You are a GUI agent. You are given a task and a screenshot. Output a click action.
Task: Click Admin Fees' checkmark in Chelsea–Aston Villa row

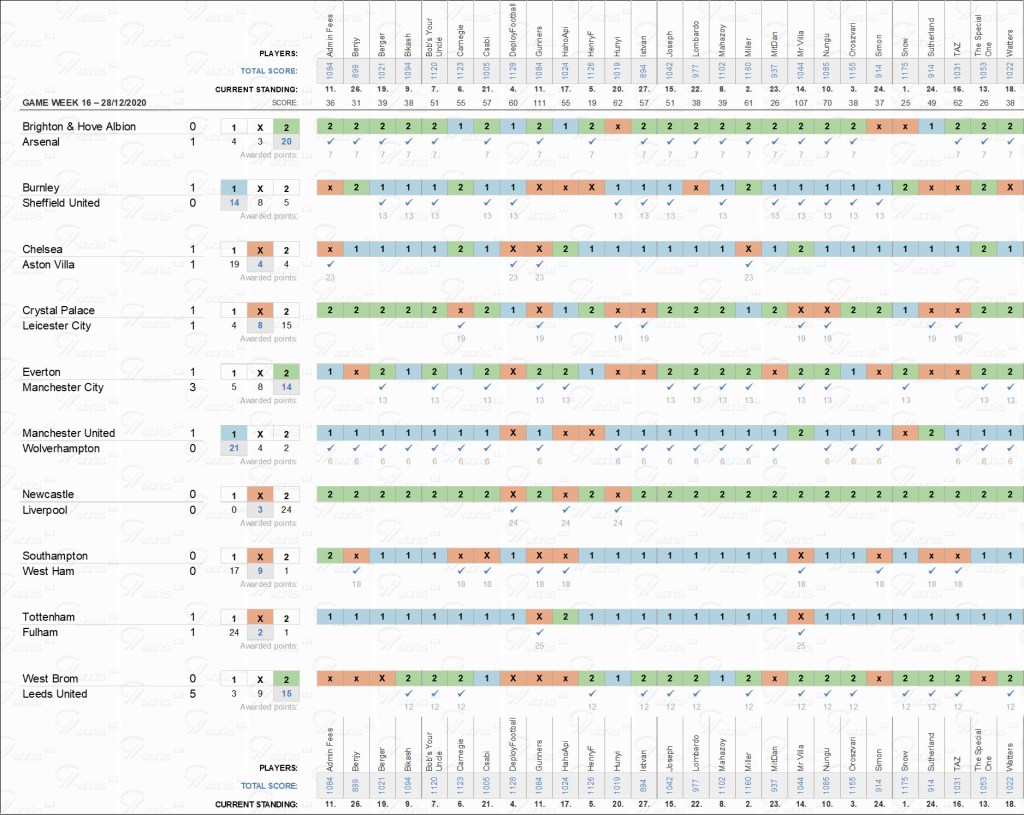[330, 263]
